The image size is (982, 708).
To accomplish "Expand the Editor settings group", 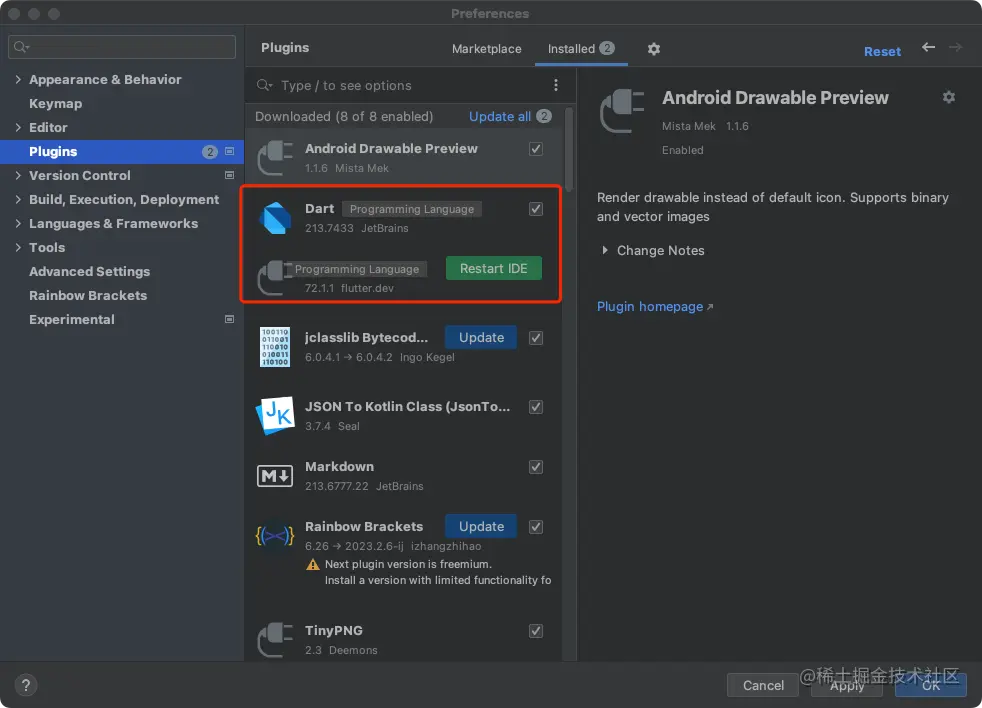I will click(18, 127).
